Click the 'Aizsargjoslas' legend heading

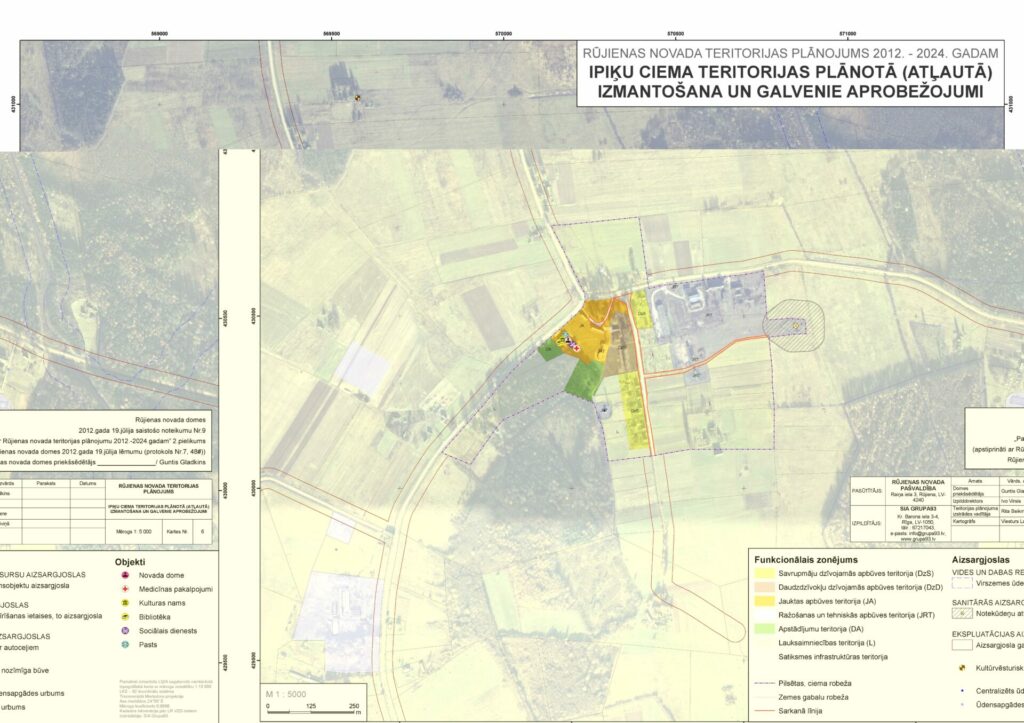[x=980, y=560]
